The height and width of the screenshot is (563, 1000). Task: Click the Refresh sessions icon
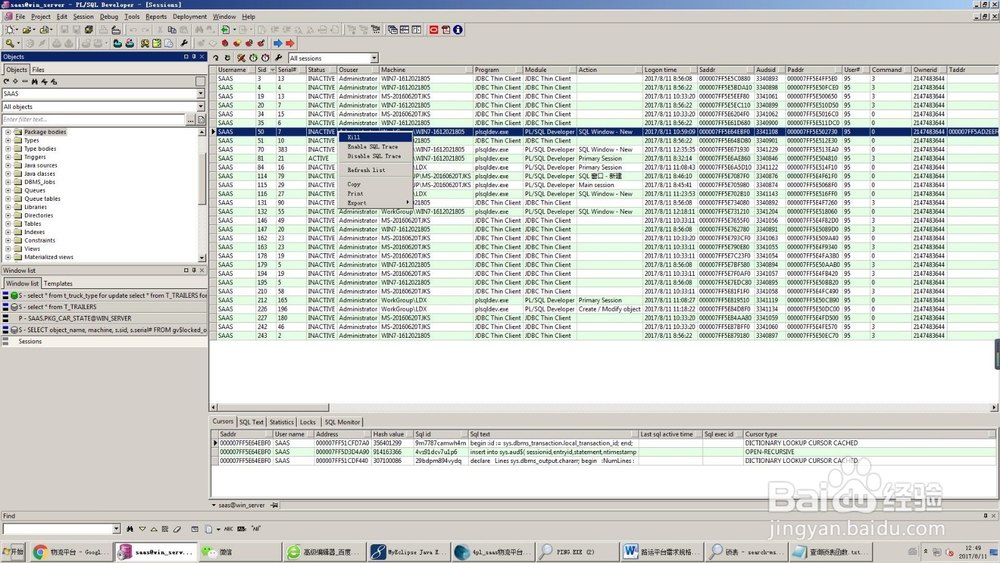click(216, 58)
